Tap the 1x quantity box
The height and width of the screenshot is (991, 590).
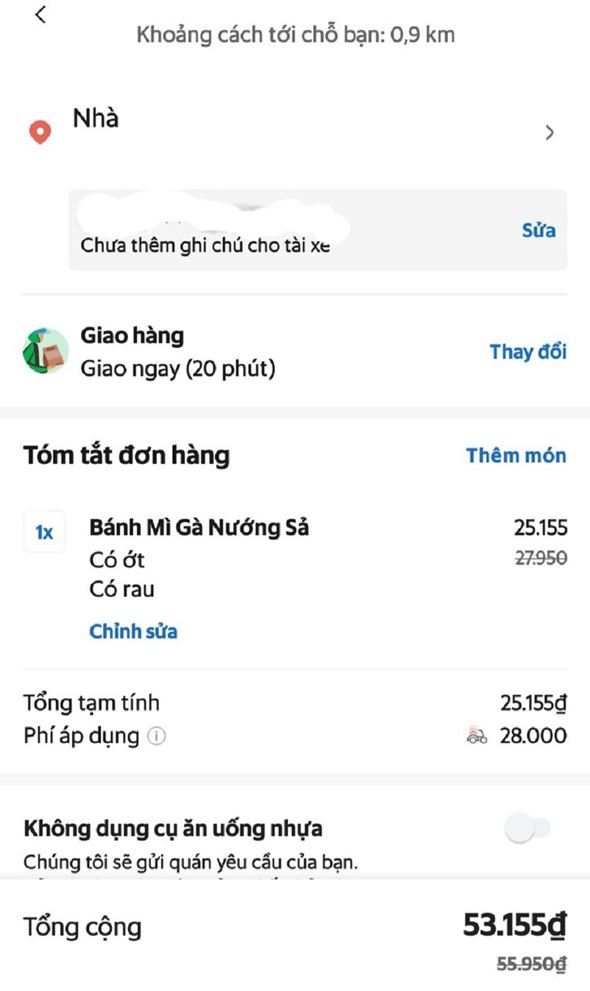[x=44, y=532]
